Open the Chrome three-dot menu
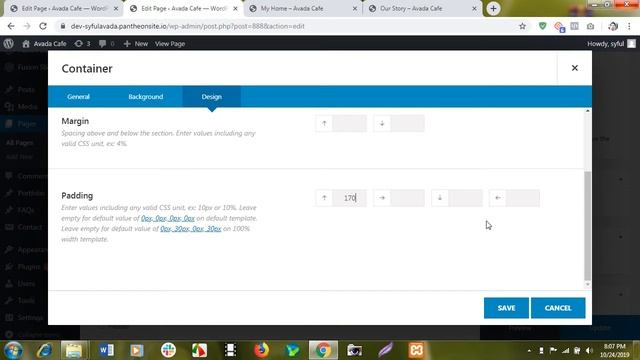This screenshot has height=360, width=640. [x=629, y=26]
